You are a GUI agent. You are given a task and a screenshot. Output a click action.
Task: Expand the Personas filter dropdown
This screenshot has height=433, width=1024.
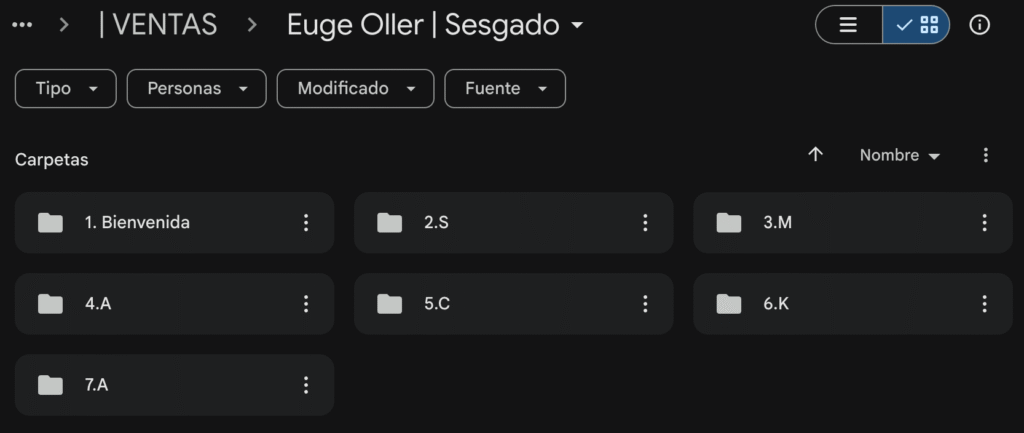point(197,88)
